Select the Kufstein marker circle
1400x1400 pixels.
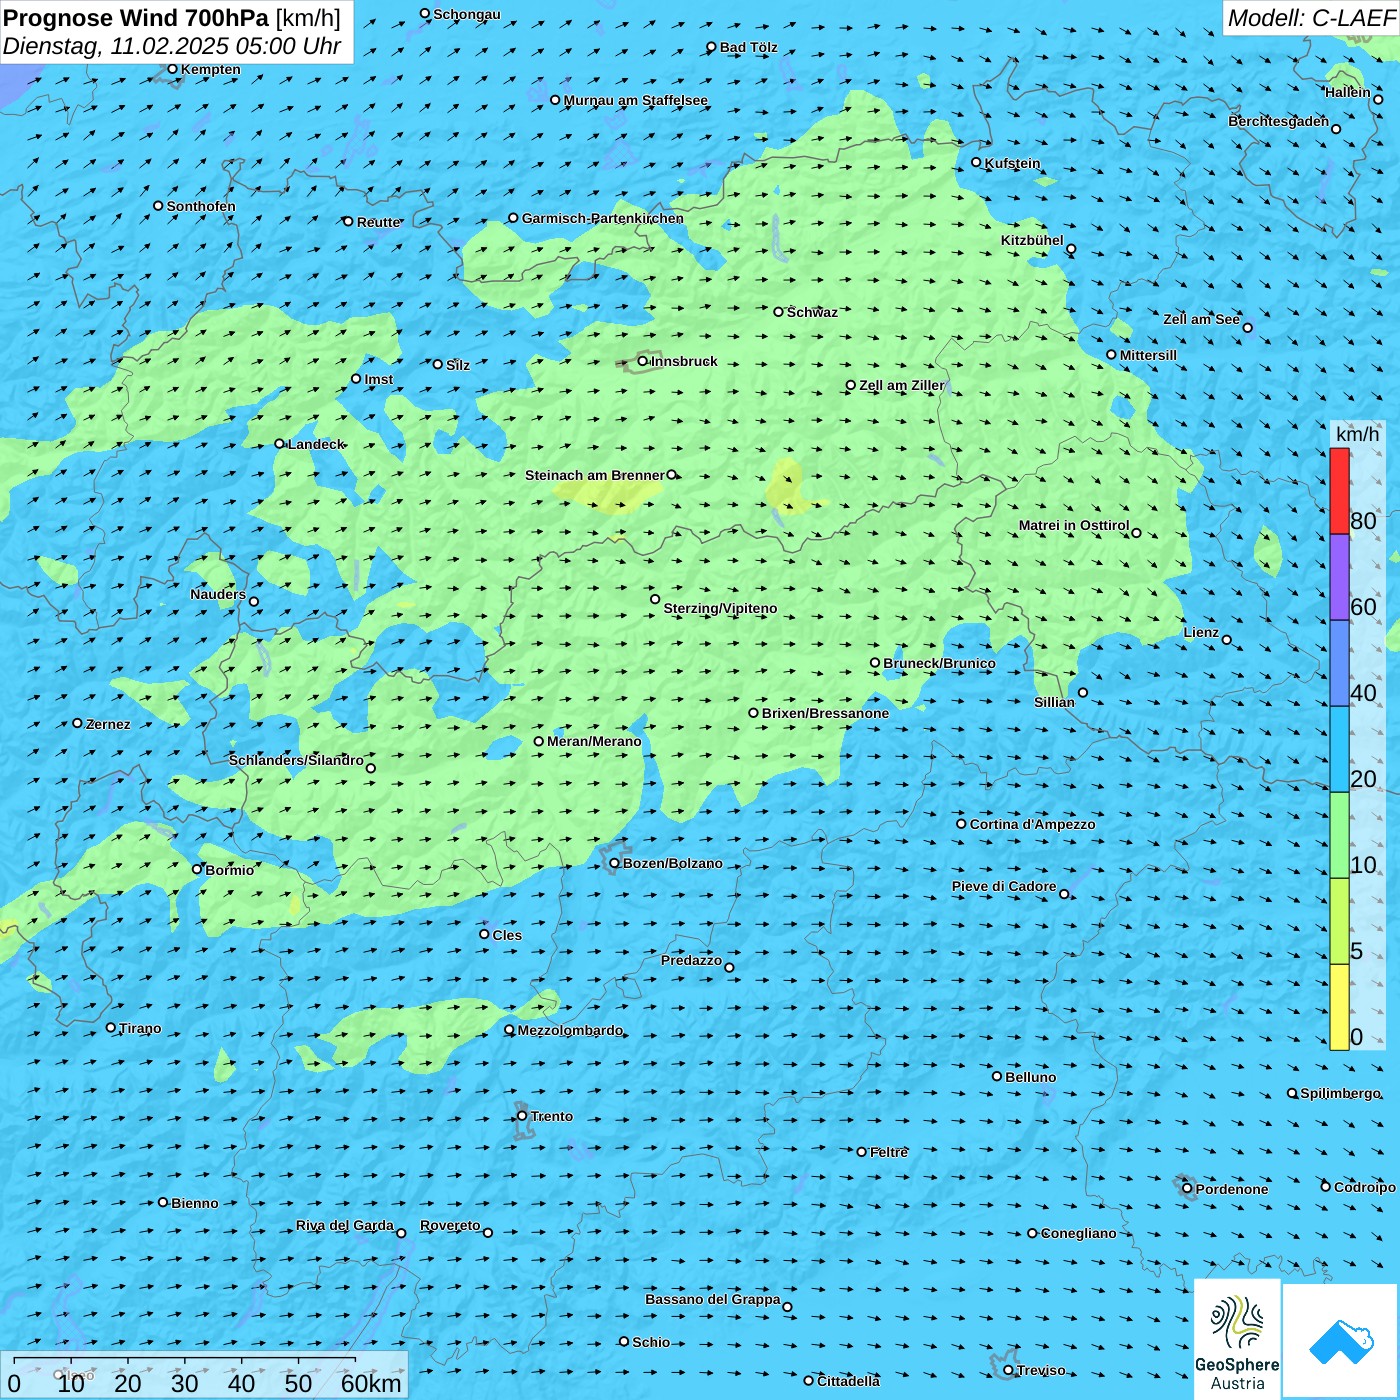click(977, 162)
